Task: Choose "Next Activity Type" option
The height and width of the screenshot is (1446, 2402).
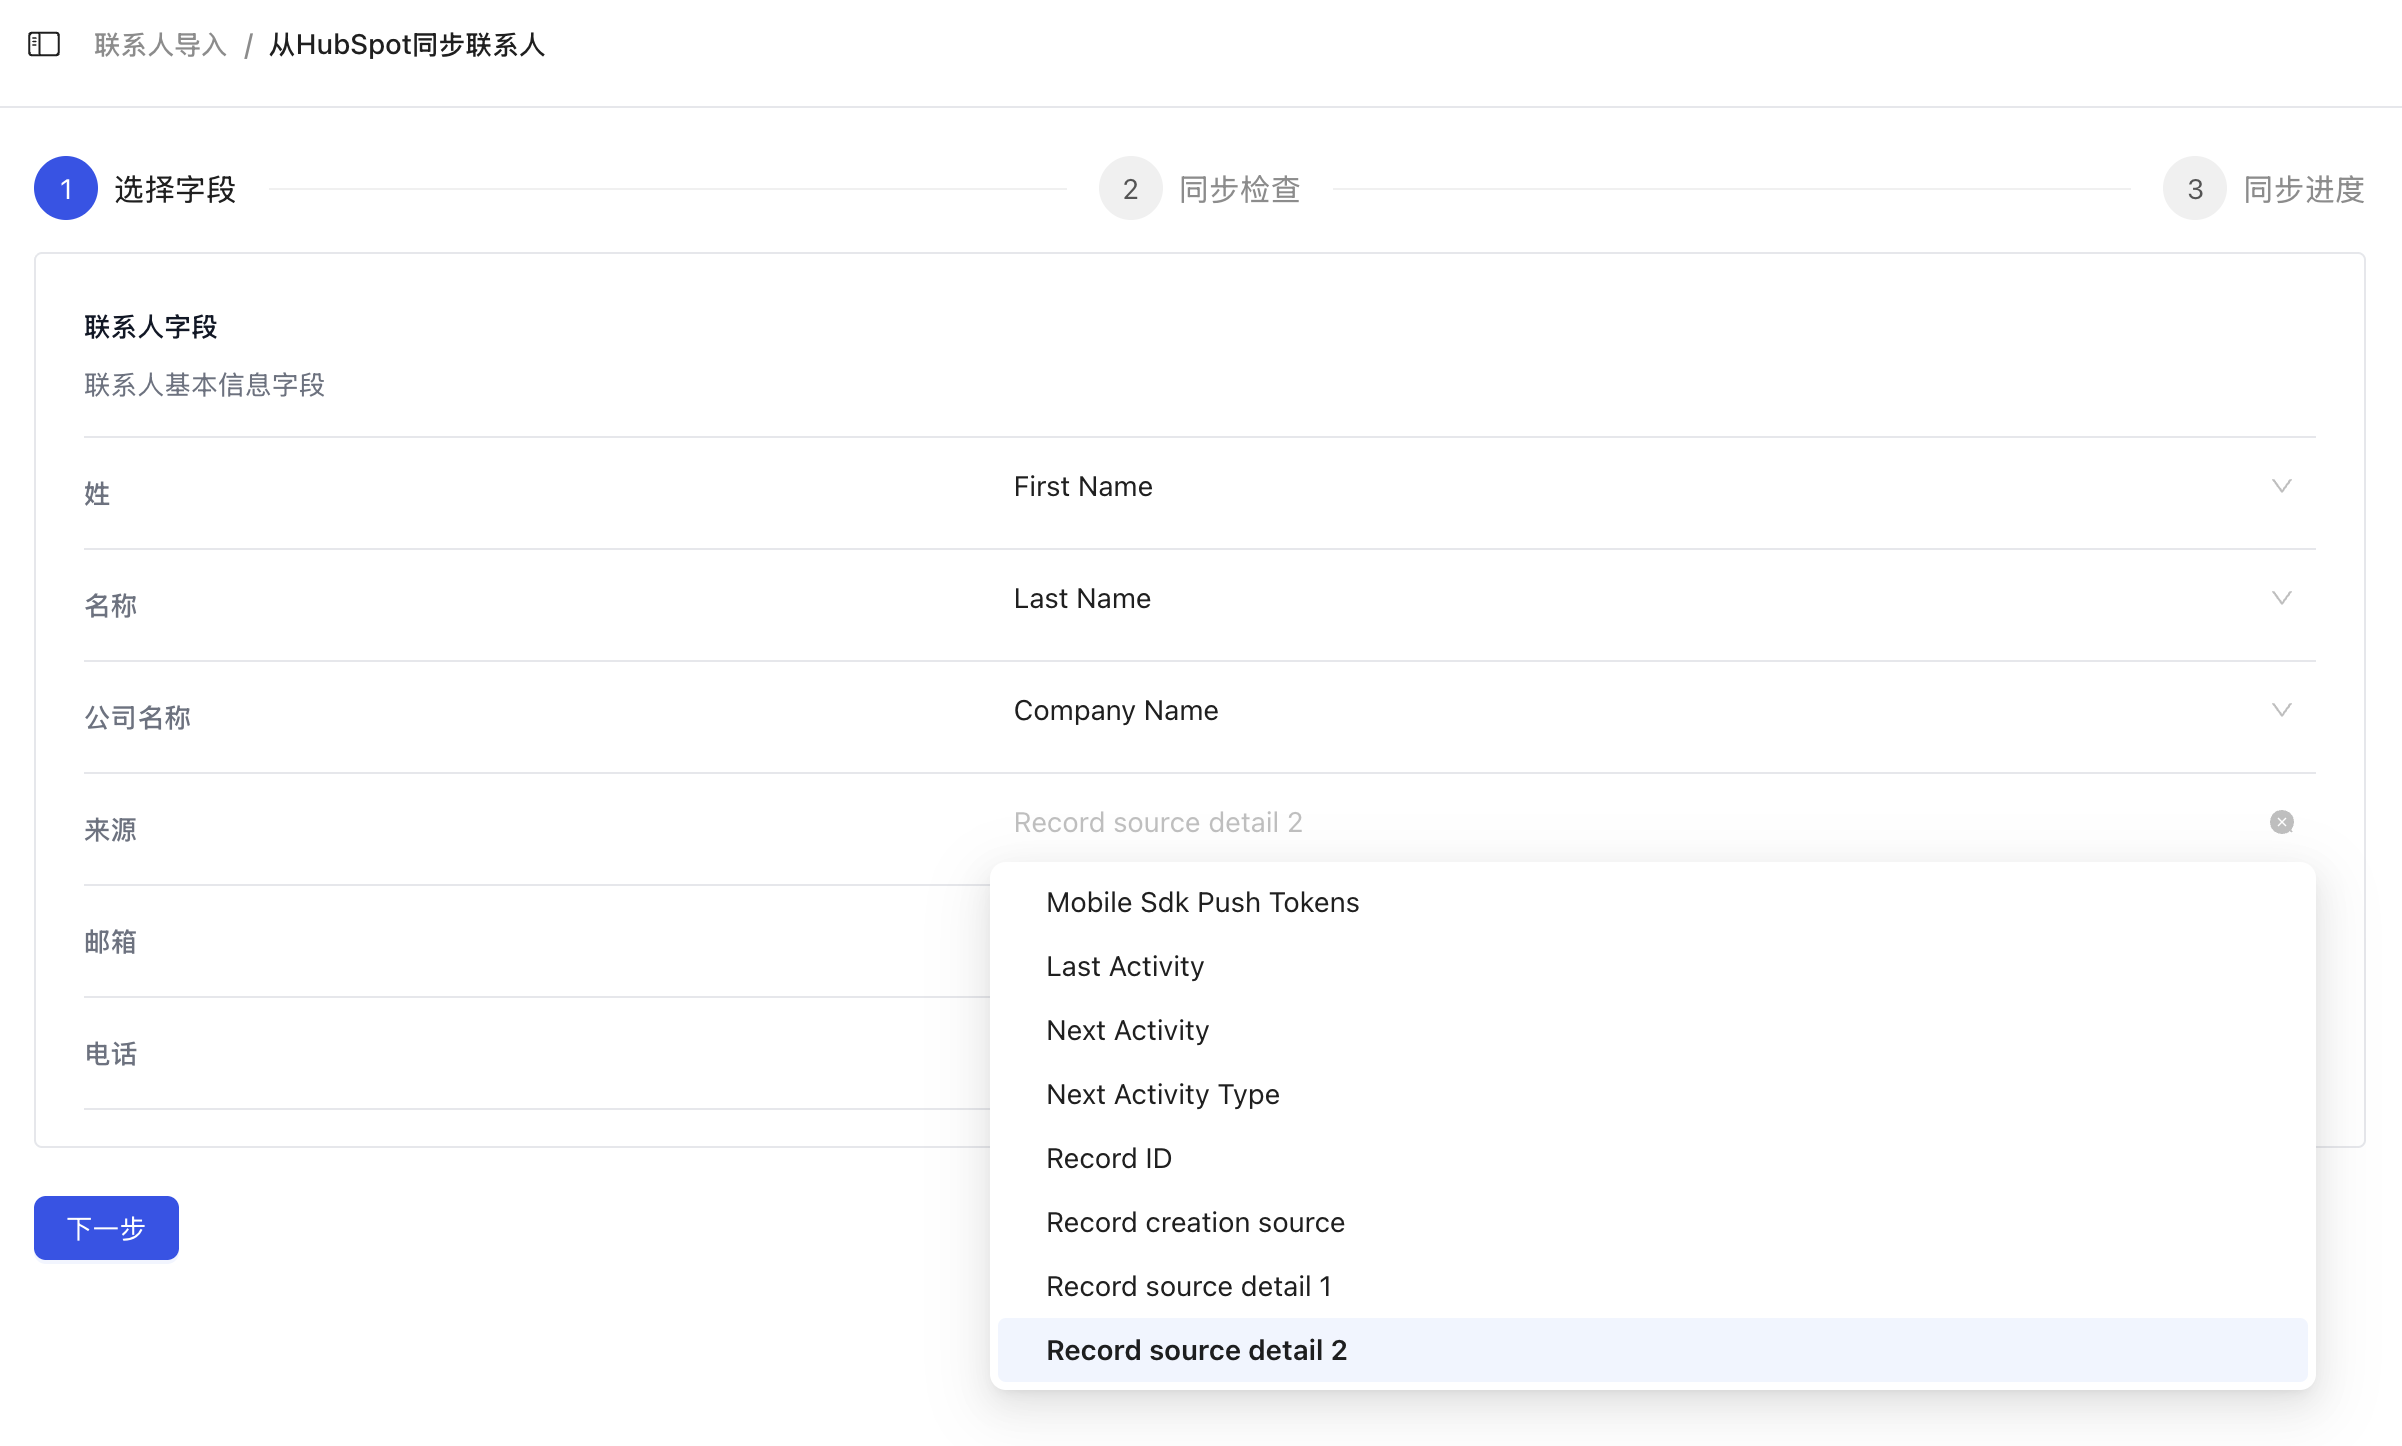Action: coord(1162,1094)
